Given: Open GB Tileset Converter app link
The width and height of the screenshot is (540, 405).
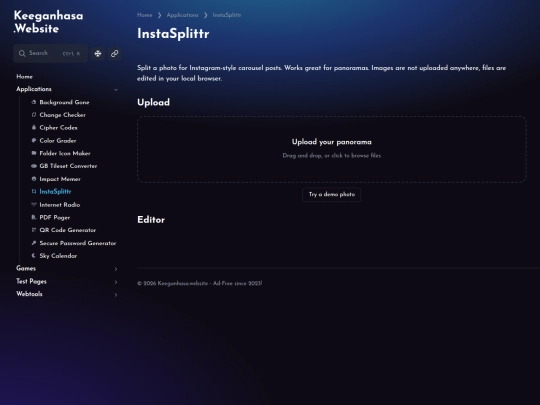Looking at the screenshot, I should tap(68, 166).
